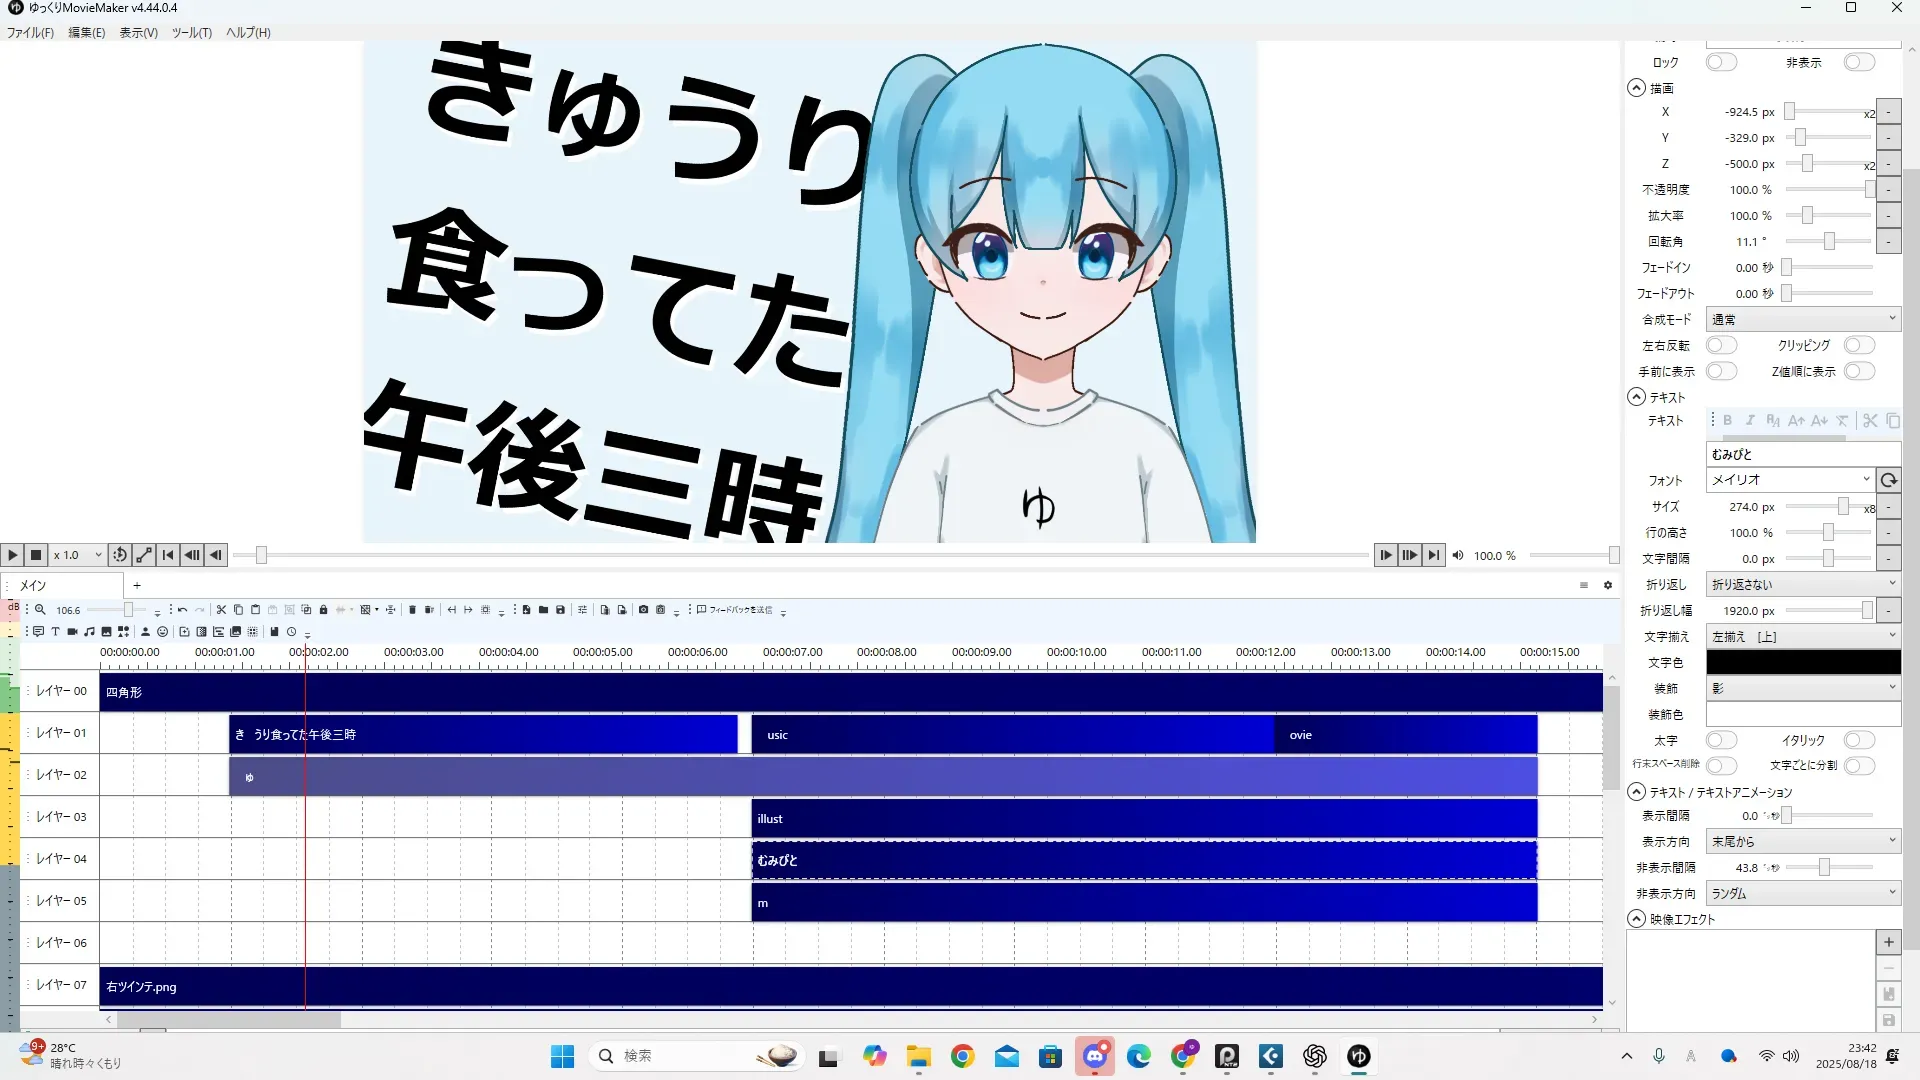This screenshot has height=1080, width=1920.
Task: Add a text item with T icon
Action: (x=56, y=632)
